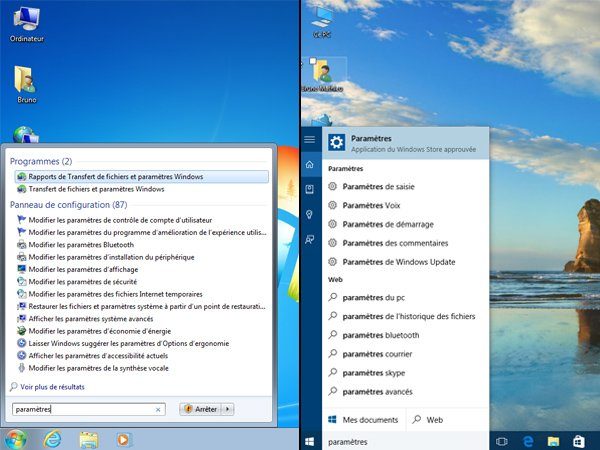600x450 pixels.
Task: Click the Windows 10 Start button
Action: (310, 442)
